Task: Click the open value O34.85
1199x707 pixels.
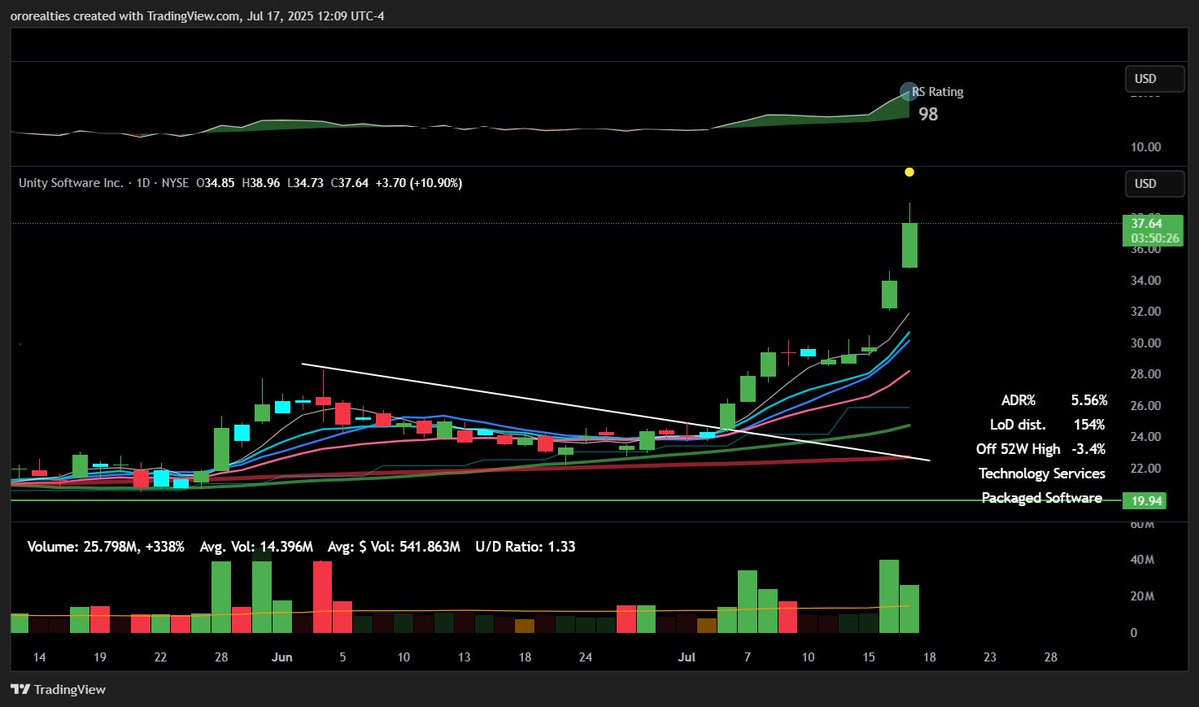Action: point(216,183)
